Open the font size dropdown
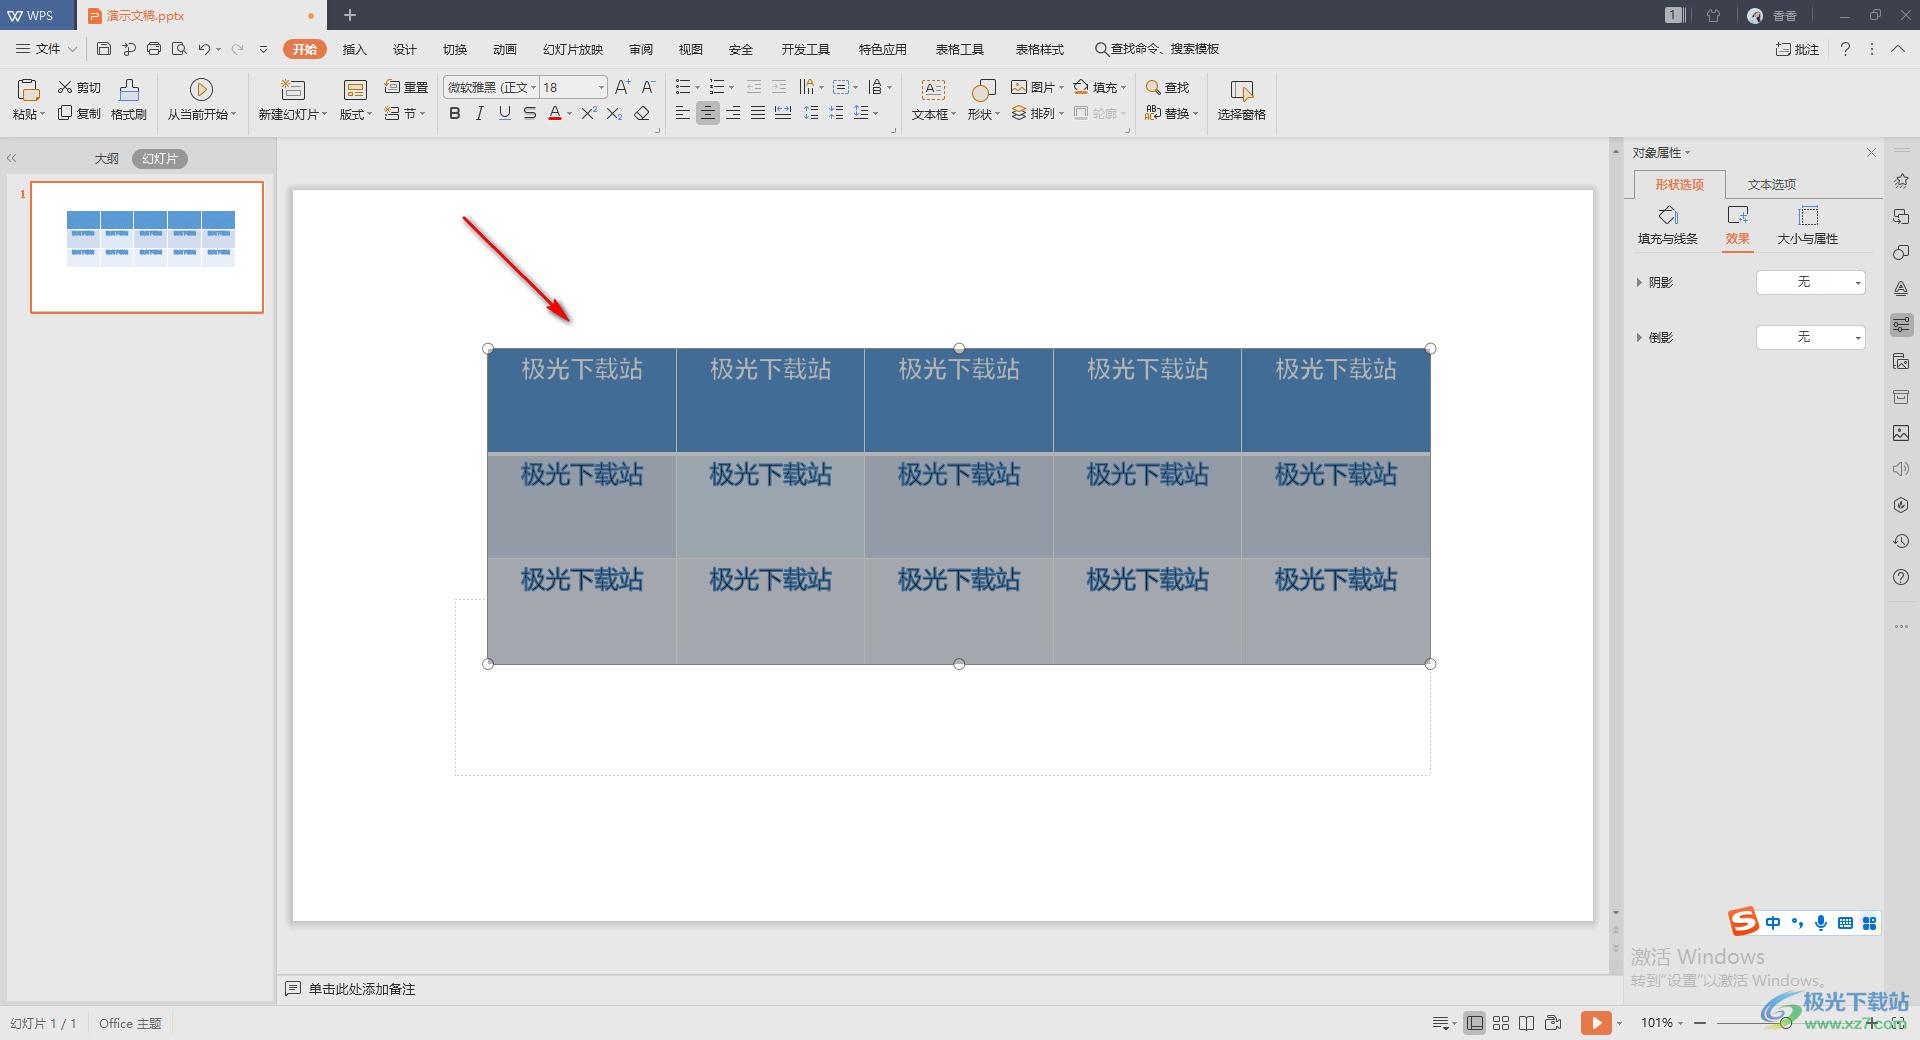 click(x=601, y=87)
